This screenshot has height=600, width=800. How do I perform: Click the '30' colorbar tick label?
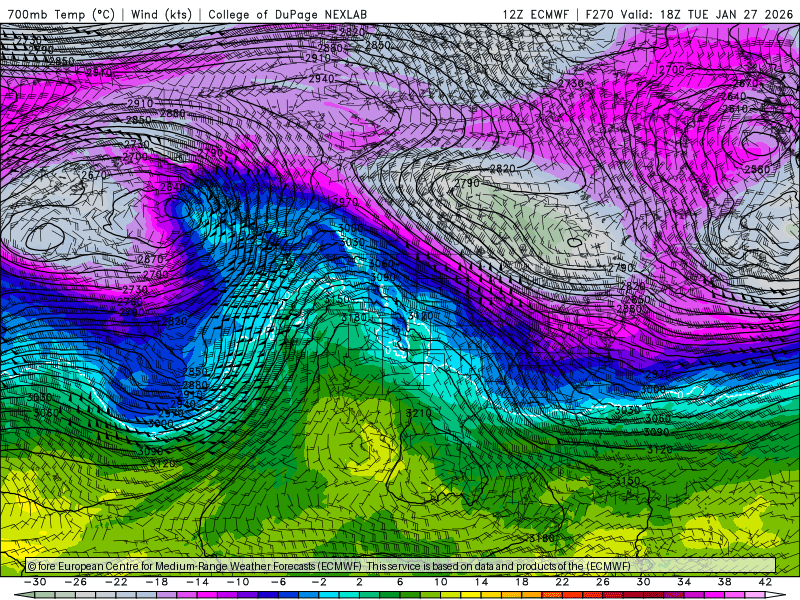coord(643,582)
